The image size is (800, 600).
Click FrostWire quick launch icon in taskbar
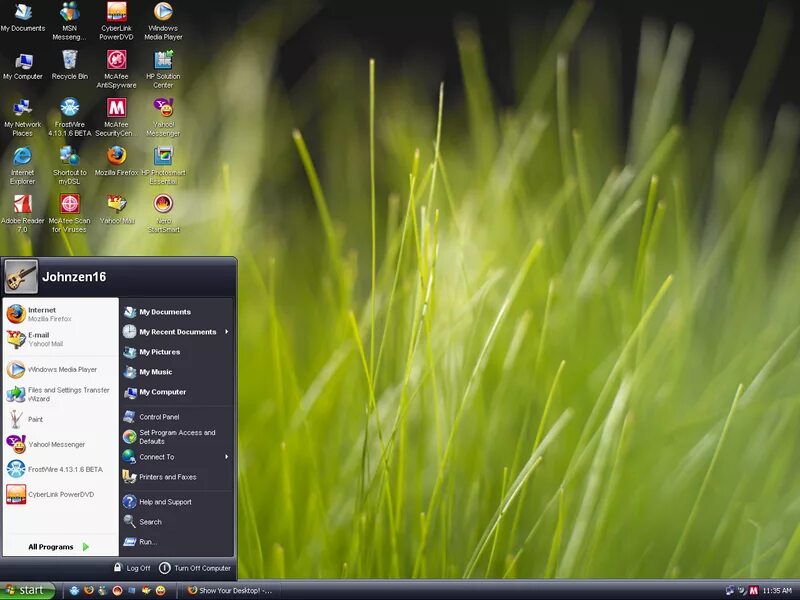click(x=74, y=590)
